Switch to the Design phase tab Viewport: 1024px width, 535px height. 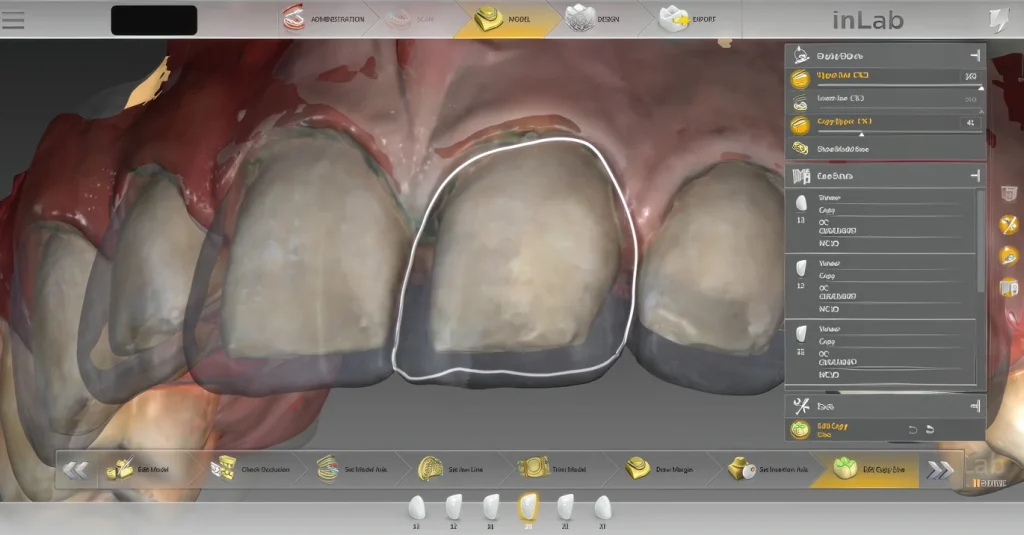tap(595, 19)
